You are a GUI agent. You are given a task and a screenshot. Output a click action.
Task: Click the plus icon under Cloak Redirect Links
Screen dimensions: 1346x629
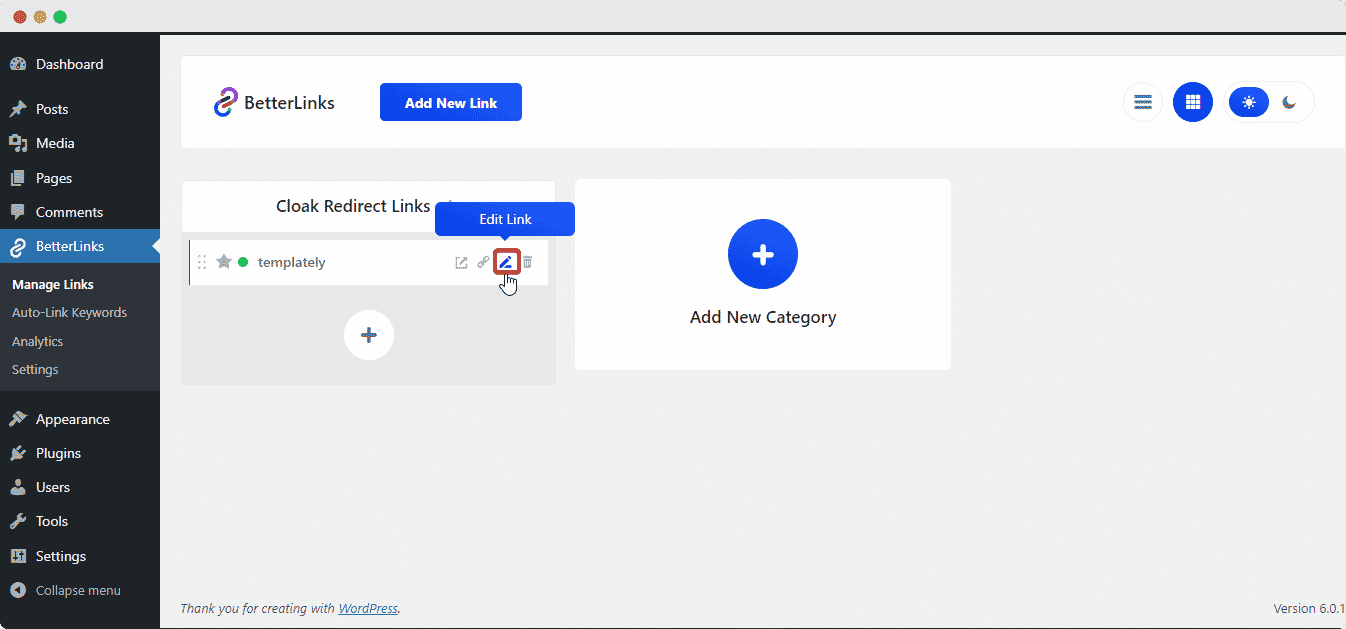[x=368, y=334]
